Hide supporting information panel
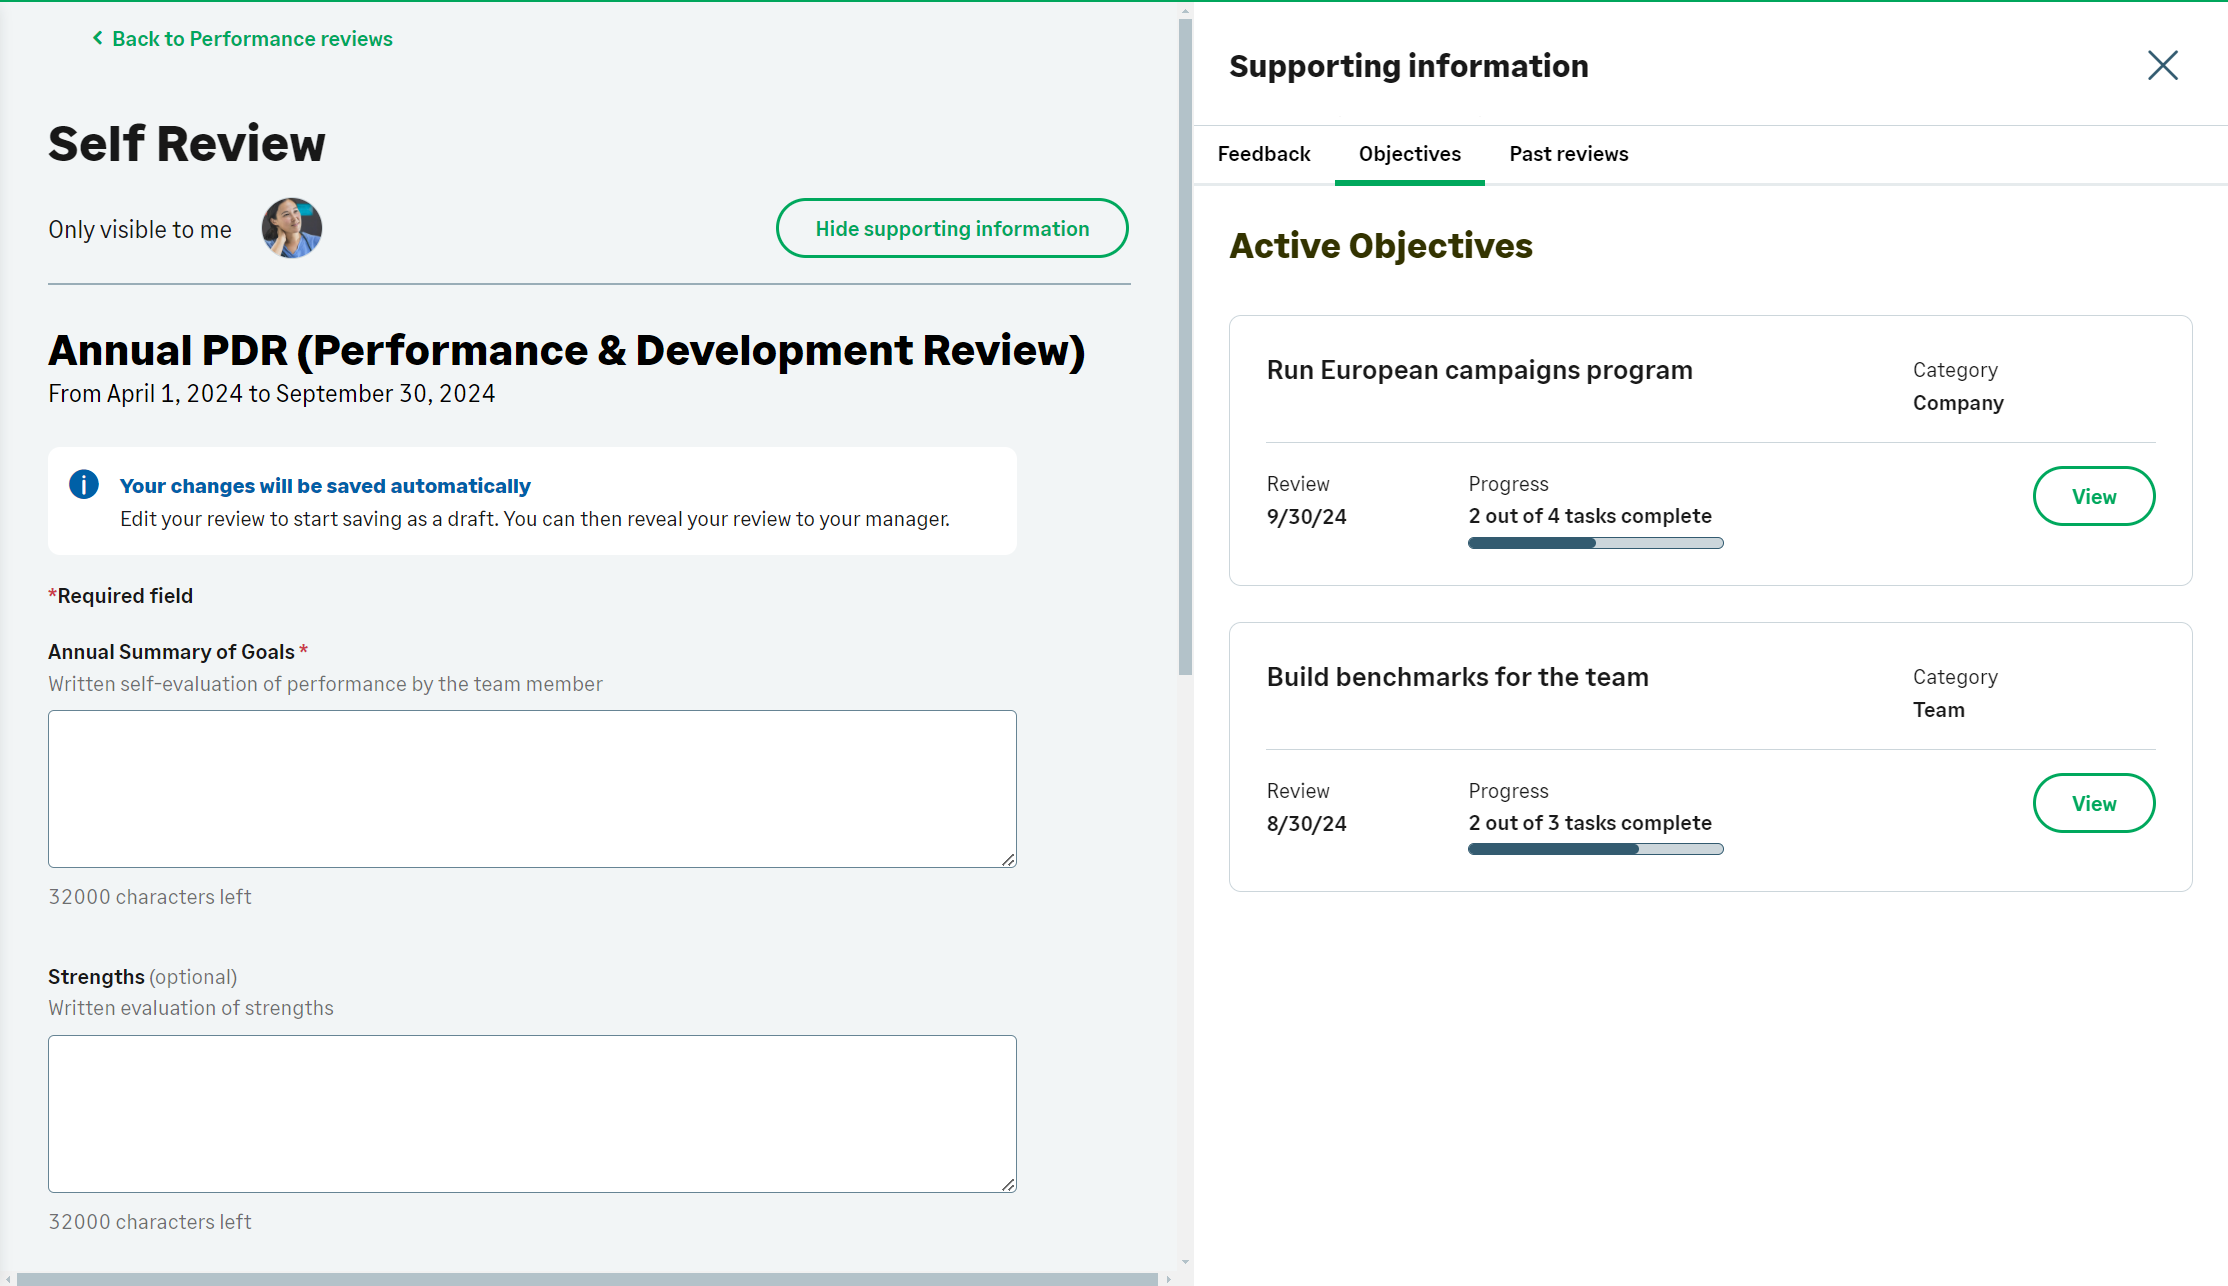This screenshot has width=2228, height=1286. 951,228
